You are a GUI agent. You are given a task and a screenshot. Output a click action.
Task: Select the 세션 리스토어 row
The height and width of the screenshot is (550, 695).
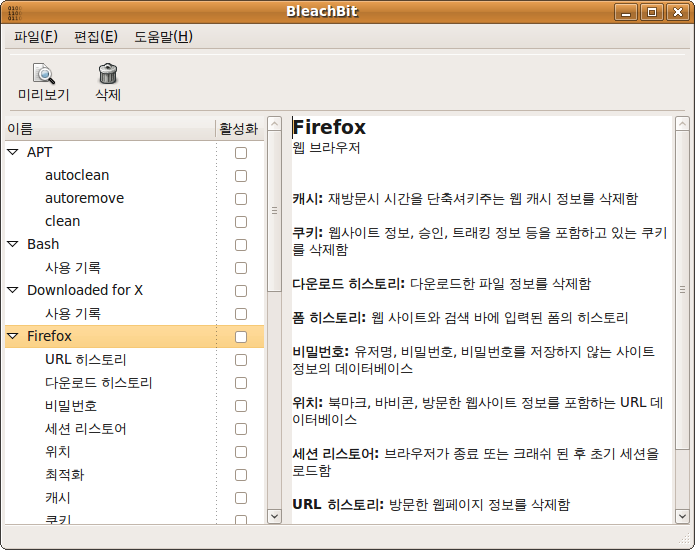[x=134, y=429]
